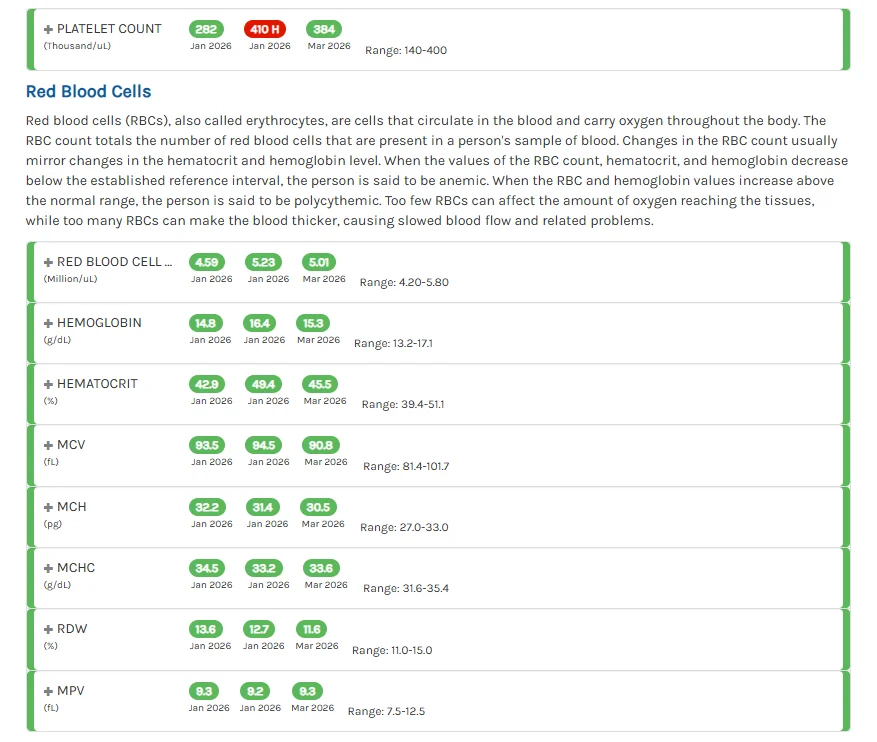Image resolution: width=877 pixels, height=742 pixels.
Task: Click the HEMATOCRIT test name
Action: pyautogui.click(x=97, y=384)
